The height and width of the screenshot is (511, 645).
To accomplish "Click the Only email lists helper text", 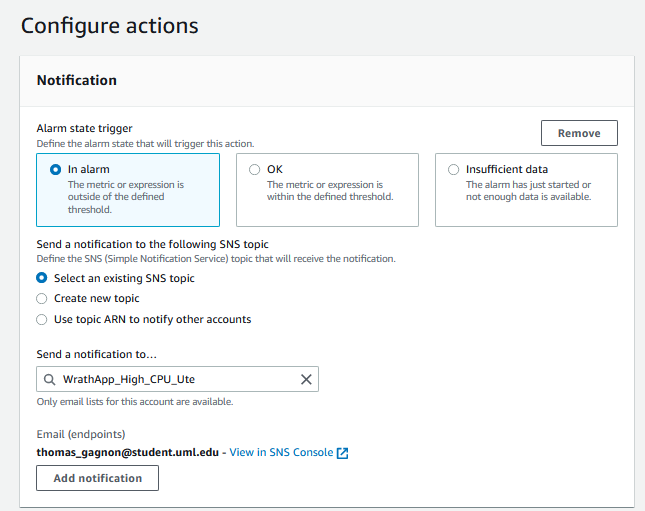I will (x=135, y=402).
